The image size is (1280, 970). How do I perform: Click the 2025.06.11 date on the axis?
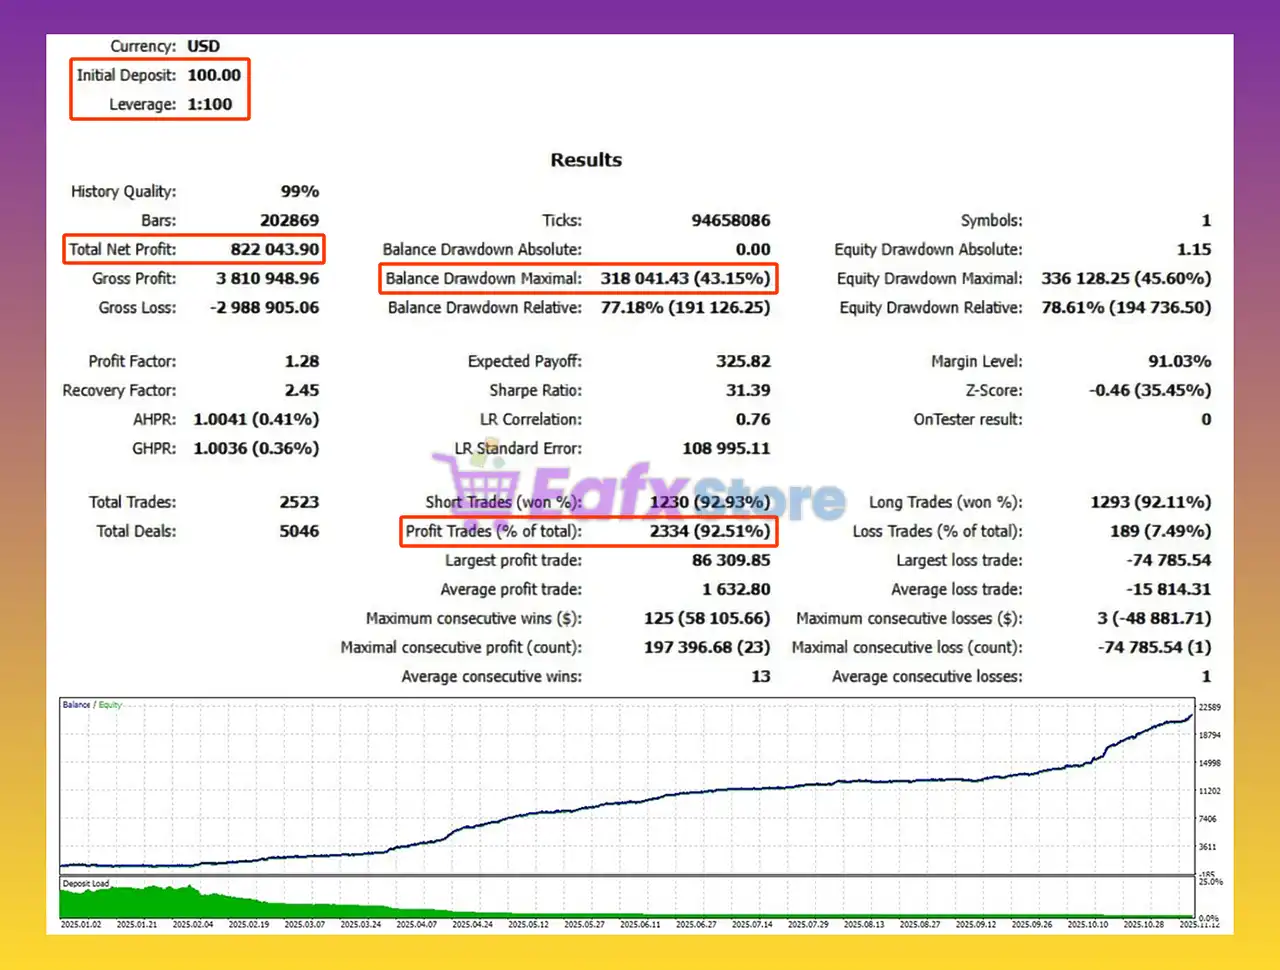click(x=640, y=925)
